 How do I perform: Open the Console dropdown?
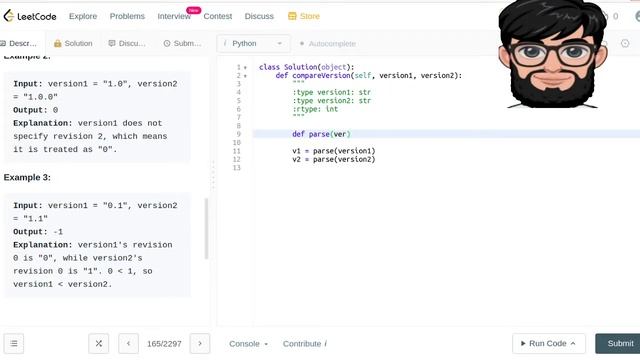tap(249, 344)
